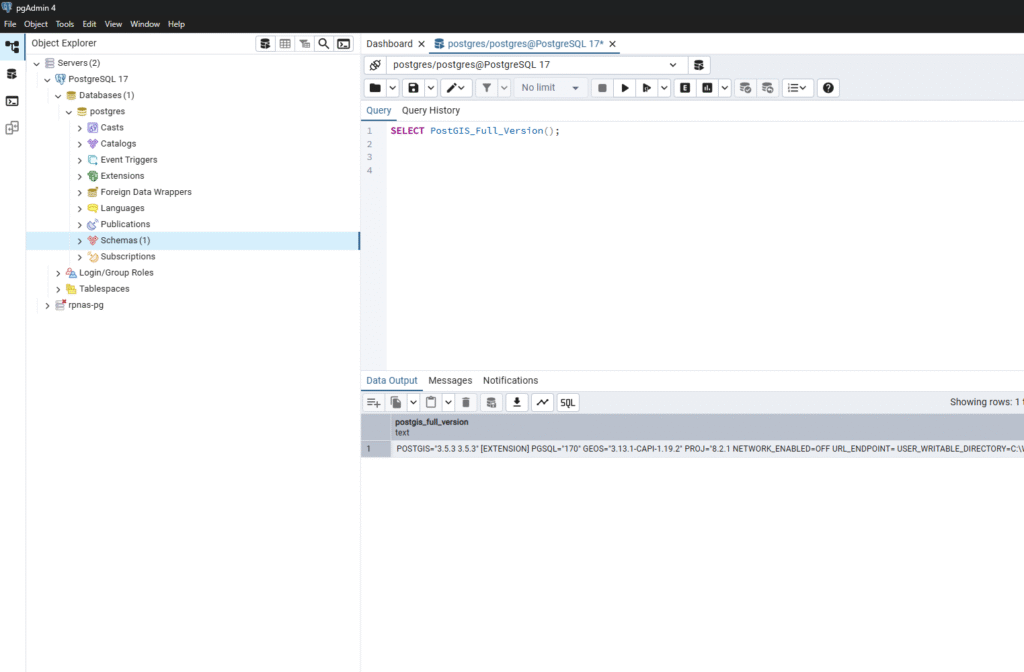Toggle the connection status icon
This screenshot has height=672, width=1024.
click(375, 65)
